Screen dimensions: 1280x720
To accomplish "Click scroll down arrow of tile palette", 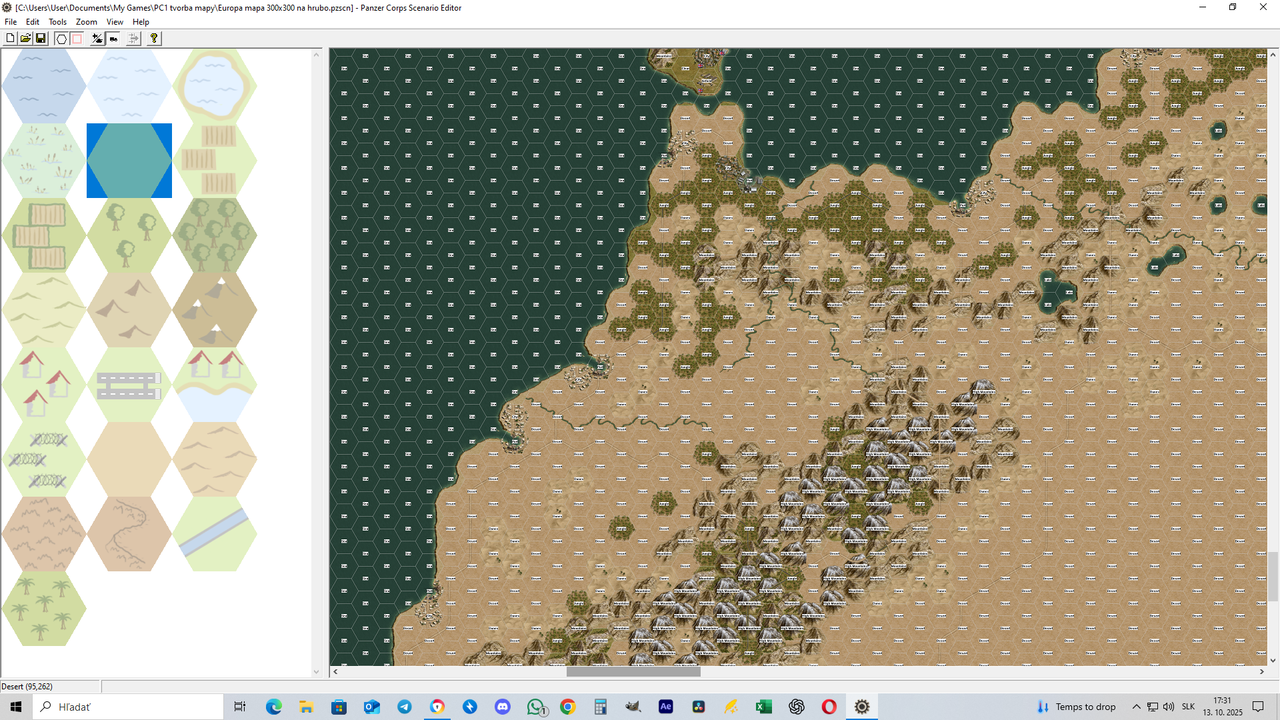I will tap(317, 672).
